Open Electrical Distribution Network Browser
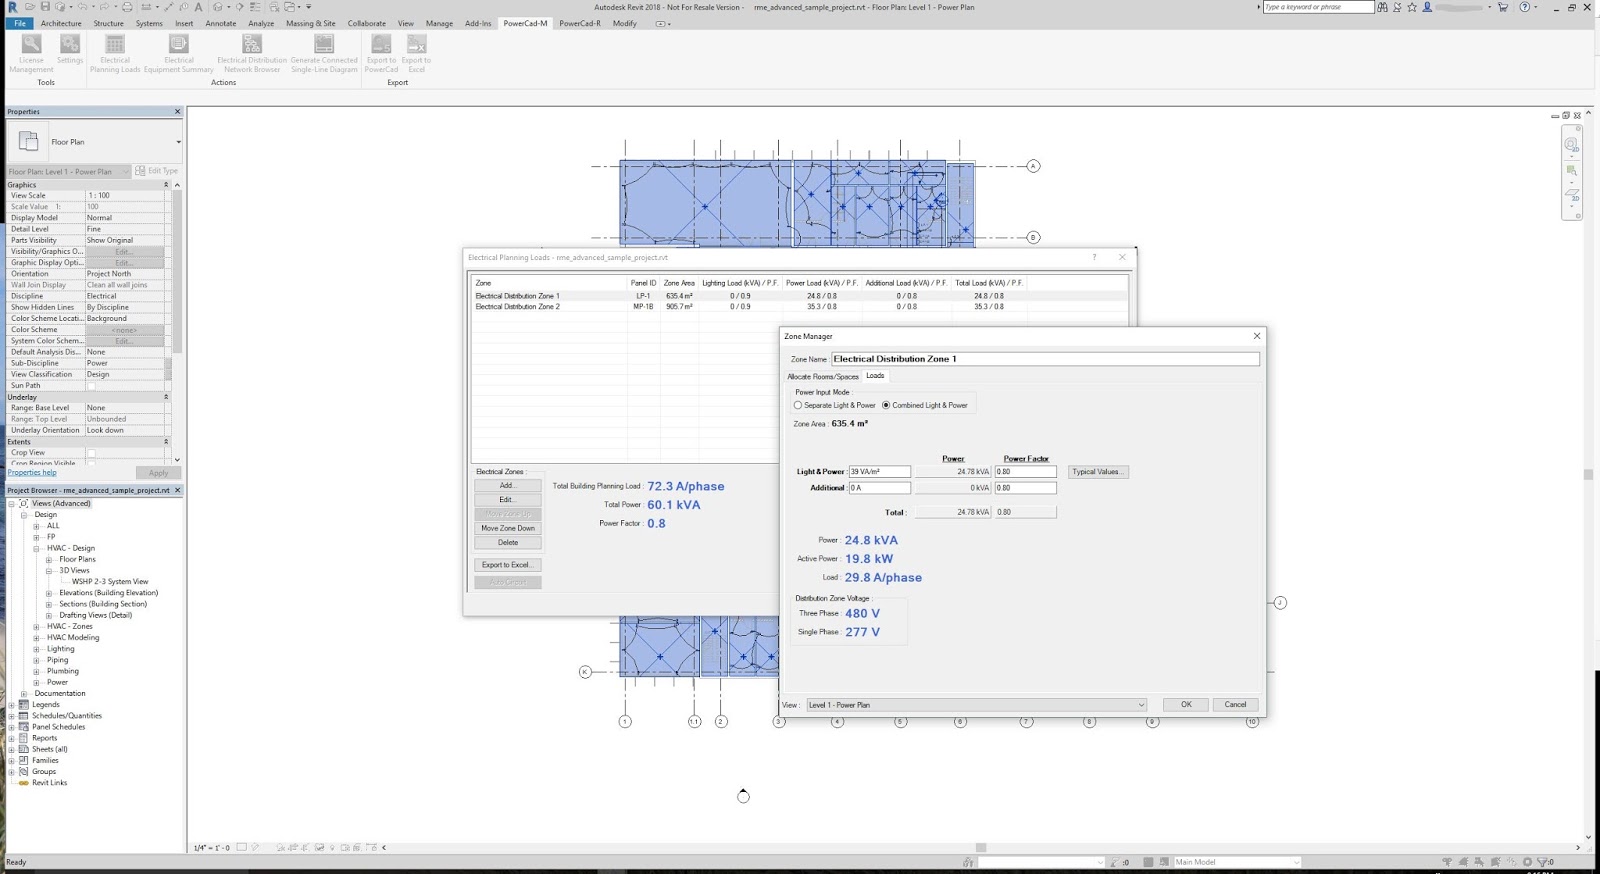Screen dimensions: 1600x874 (x=252, y=45)
